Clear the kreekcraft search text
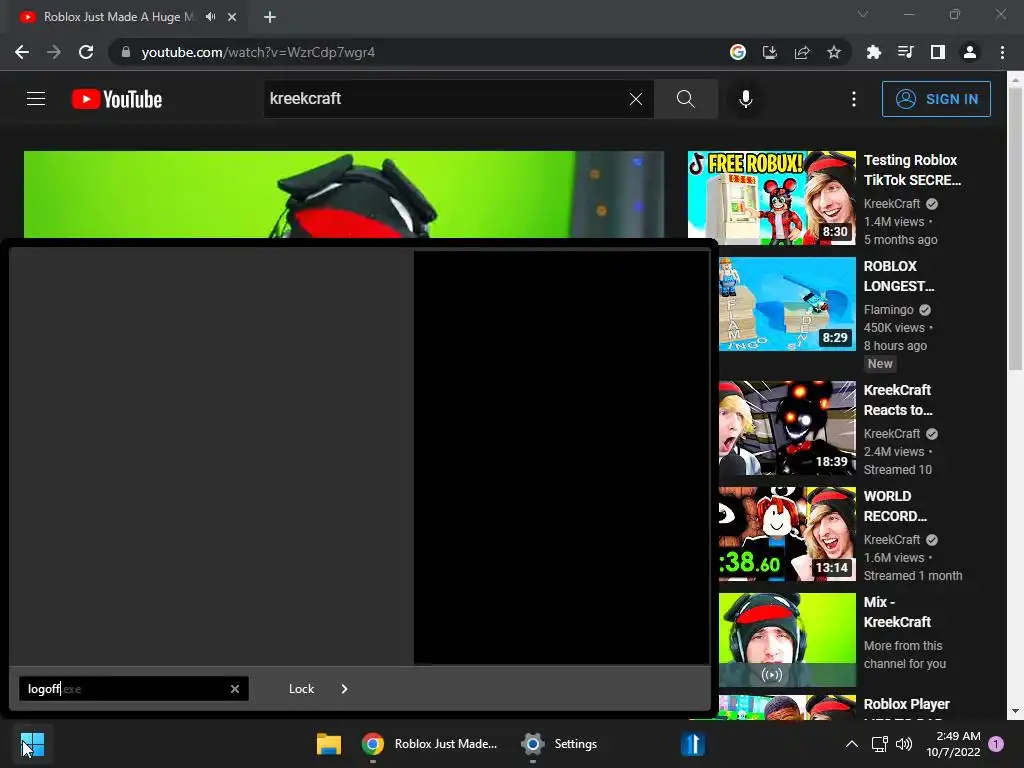This screenshot has height=768, width=1024. click(635, 99)
